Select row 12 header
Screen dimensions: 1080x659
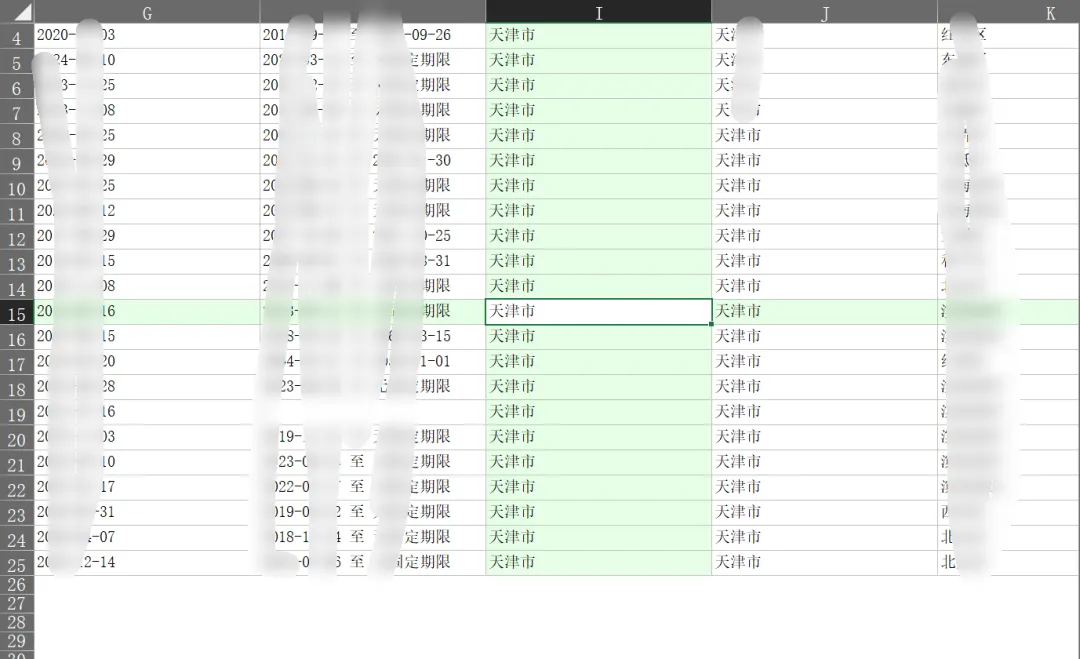click(x=17, y=237)
